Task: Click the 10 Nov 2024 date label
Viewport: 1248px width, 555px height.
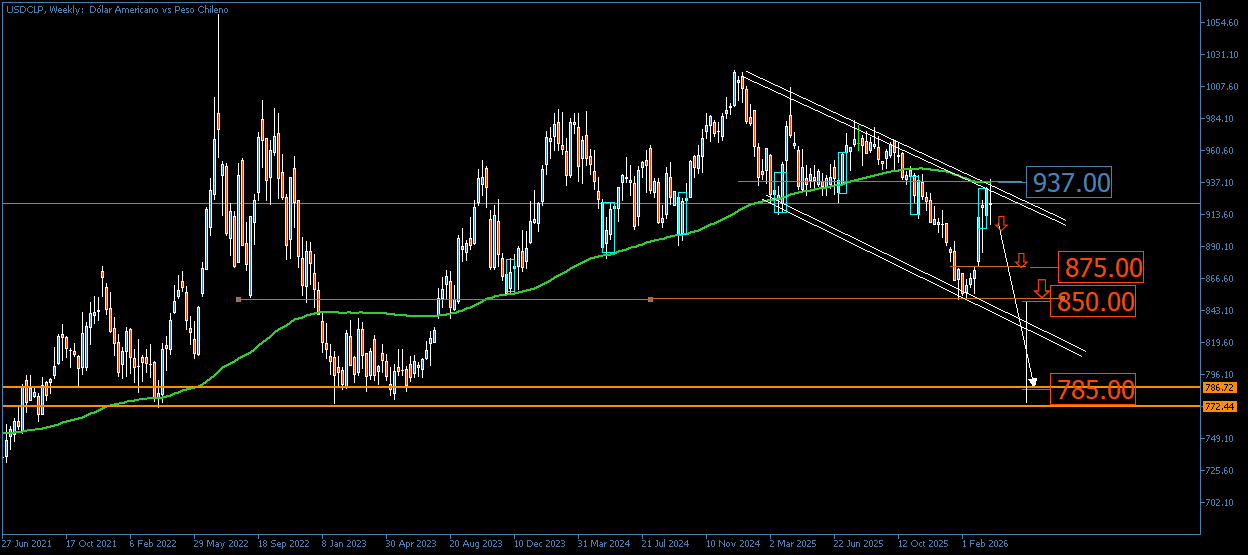Action: (732, 544)
